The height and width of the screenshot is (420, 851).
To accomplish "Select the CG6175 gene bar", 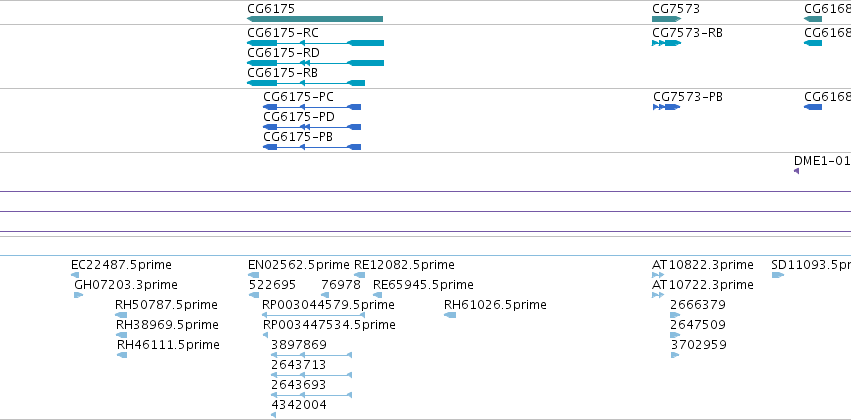I will click(x=315, y=19).
